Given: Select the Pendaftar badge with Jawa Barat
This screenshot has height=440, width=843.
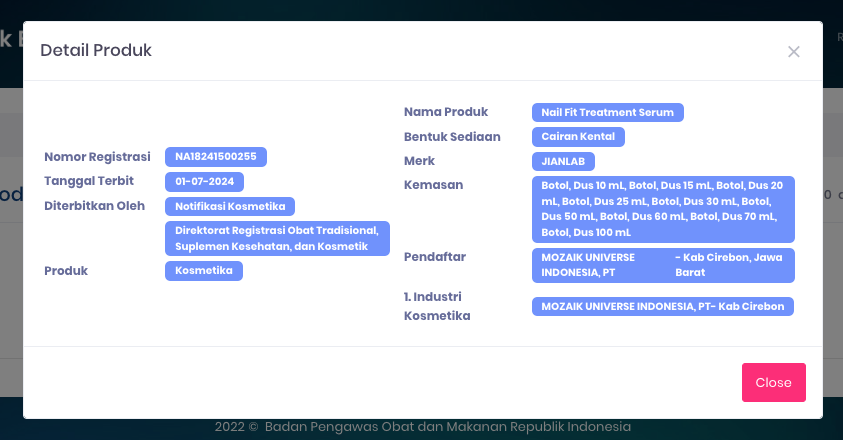Looking at the screenshot, I should [663, 265].
